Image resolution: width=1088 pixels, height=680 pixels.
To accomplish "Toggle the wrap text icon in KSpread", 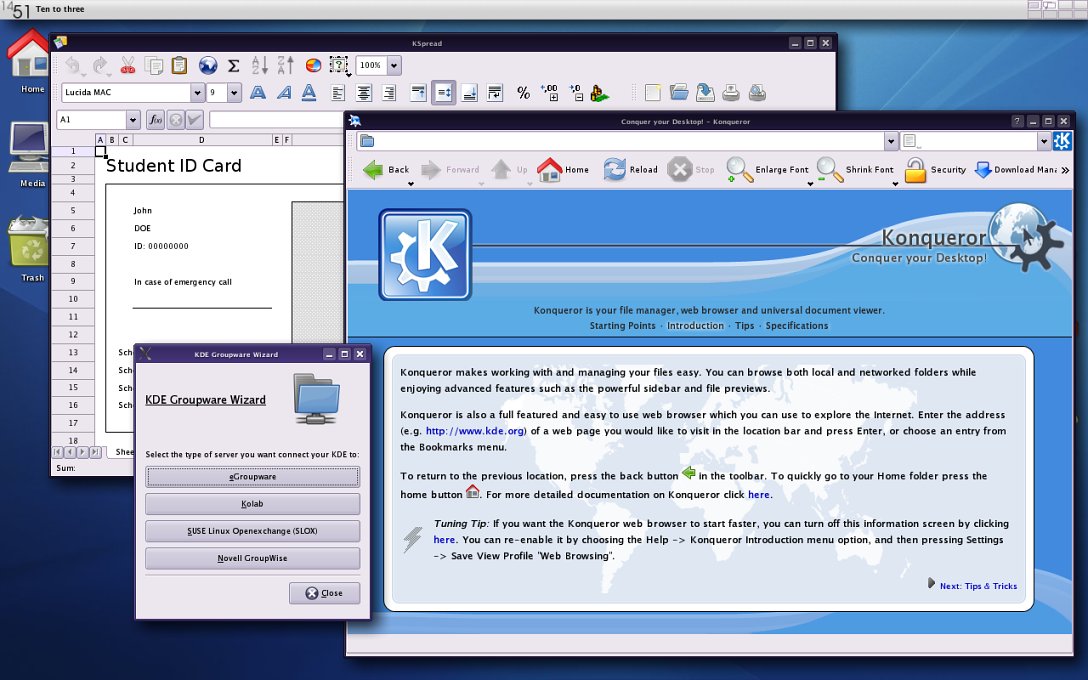I will click(495, 92).
